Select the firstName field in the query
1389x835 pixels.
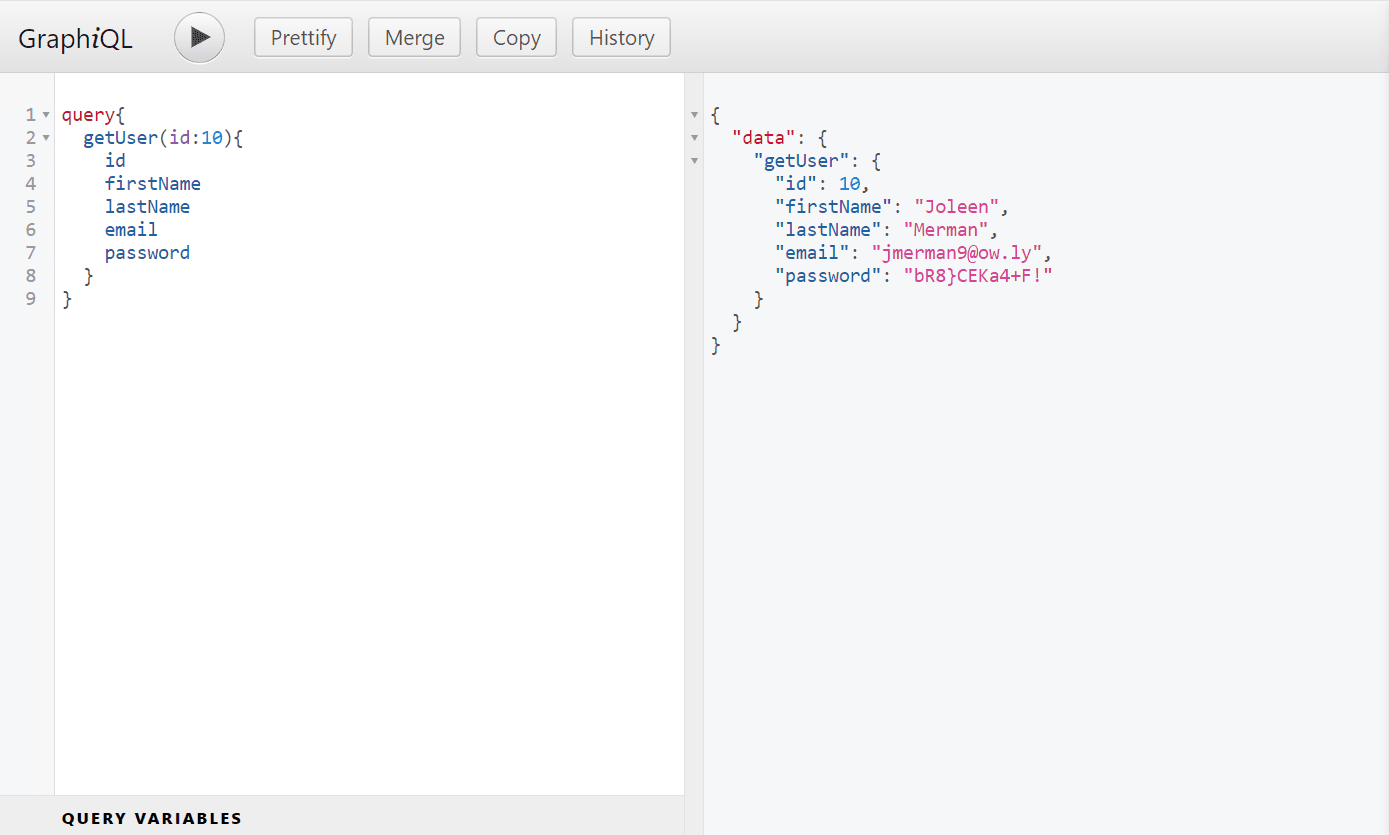pyautogui.click(x=152, y=183)
